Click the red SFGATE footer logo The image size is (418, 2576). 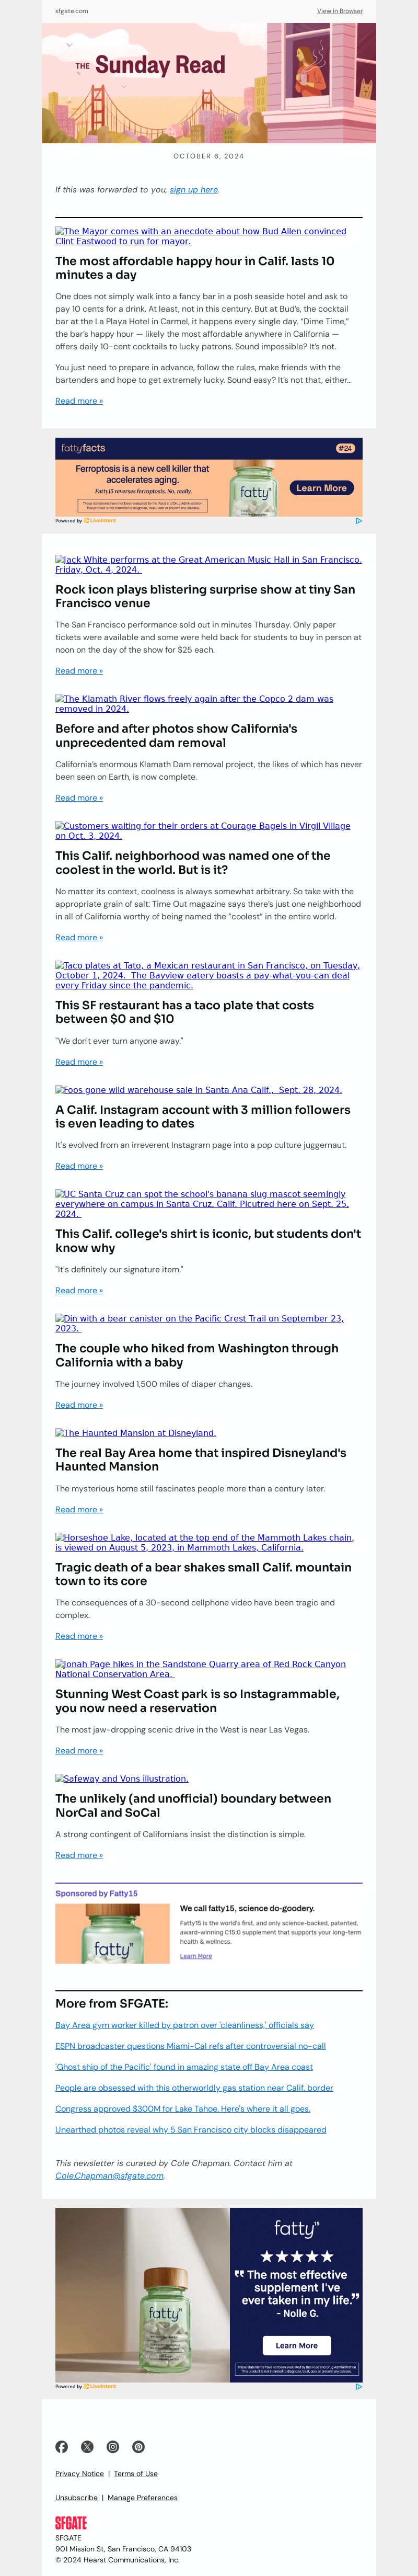click(x=71, y=2523)
